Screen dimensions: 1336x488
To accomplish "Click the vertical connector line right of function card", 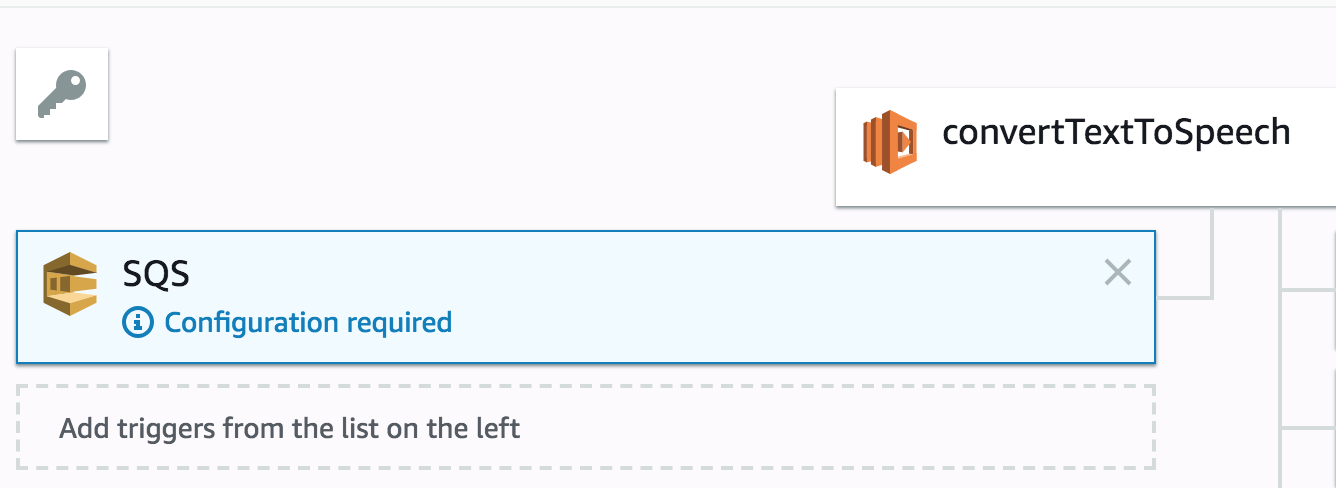I will click(1282, 340).
